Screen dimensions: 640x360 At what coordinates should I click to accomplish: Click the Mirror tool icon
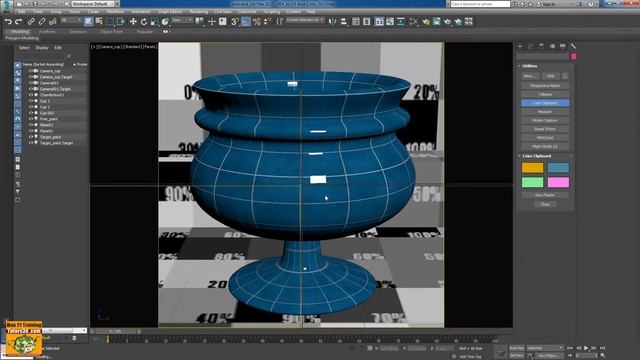(x=333, y=22)
